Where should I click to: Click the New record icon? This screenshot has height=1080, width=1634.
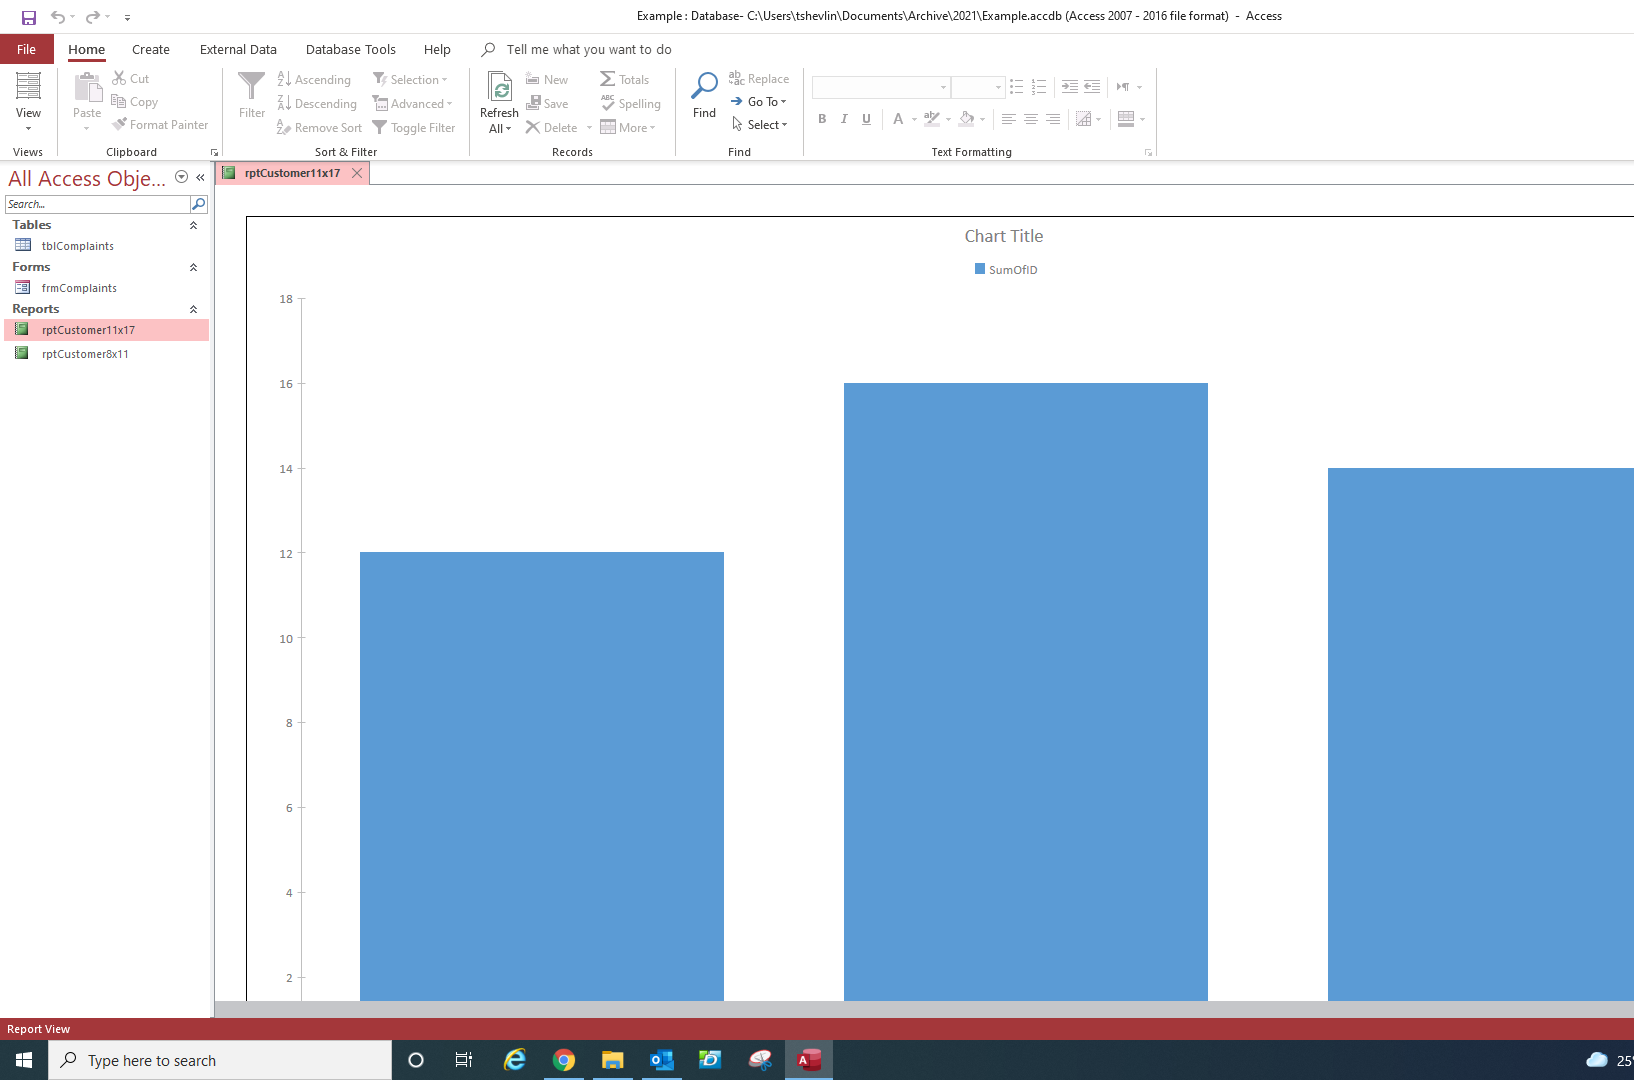533,79
